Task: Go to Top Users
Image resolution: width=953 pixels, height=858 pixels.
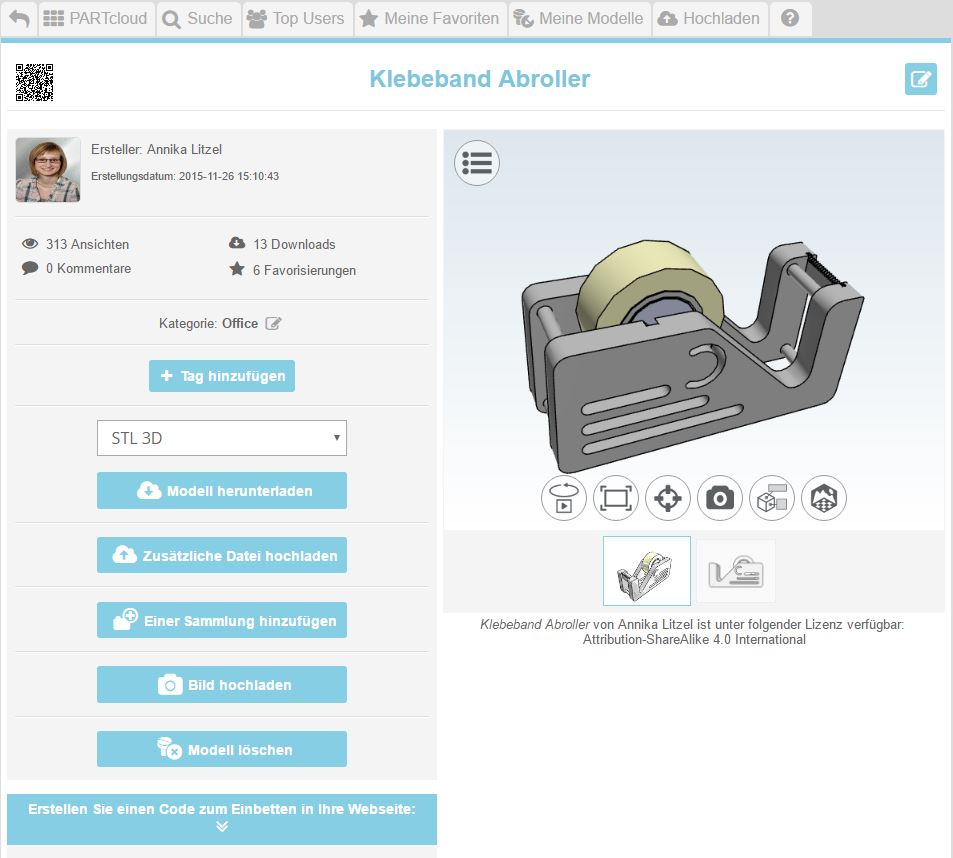Action: tap(297, 19)
